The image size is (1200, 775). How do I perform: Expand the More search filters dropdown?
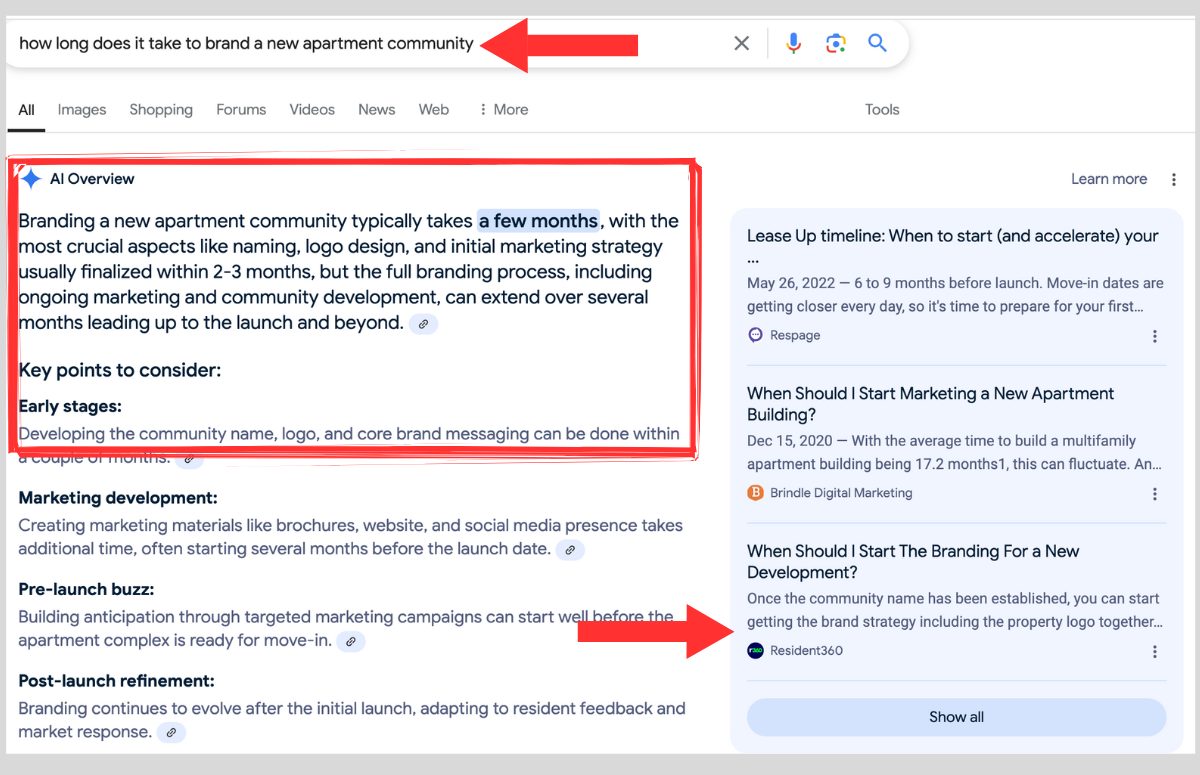click(503, 110)
